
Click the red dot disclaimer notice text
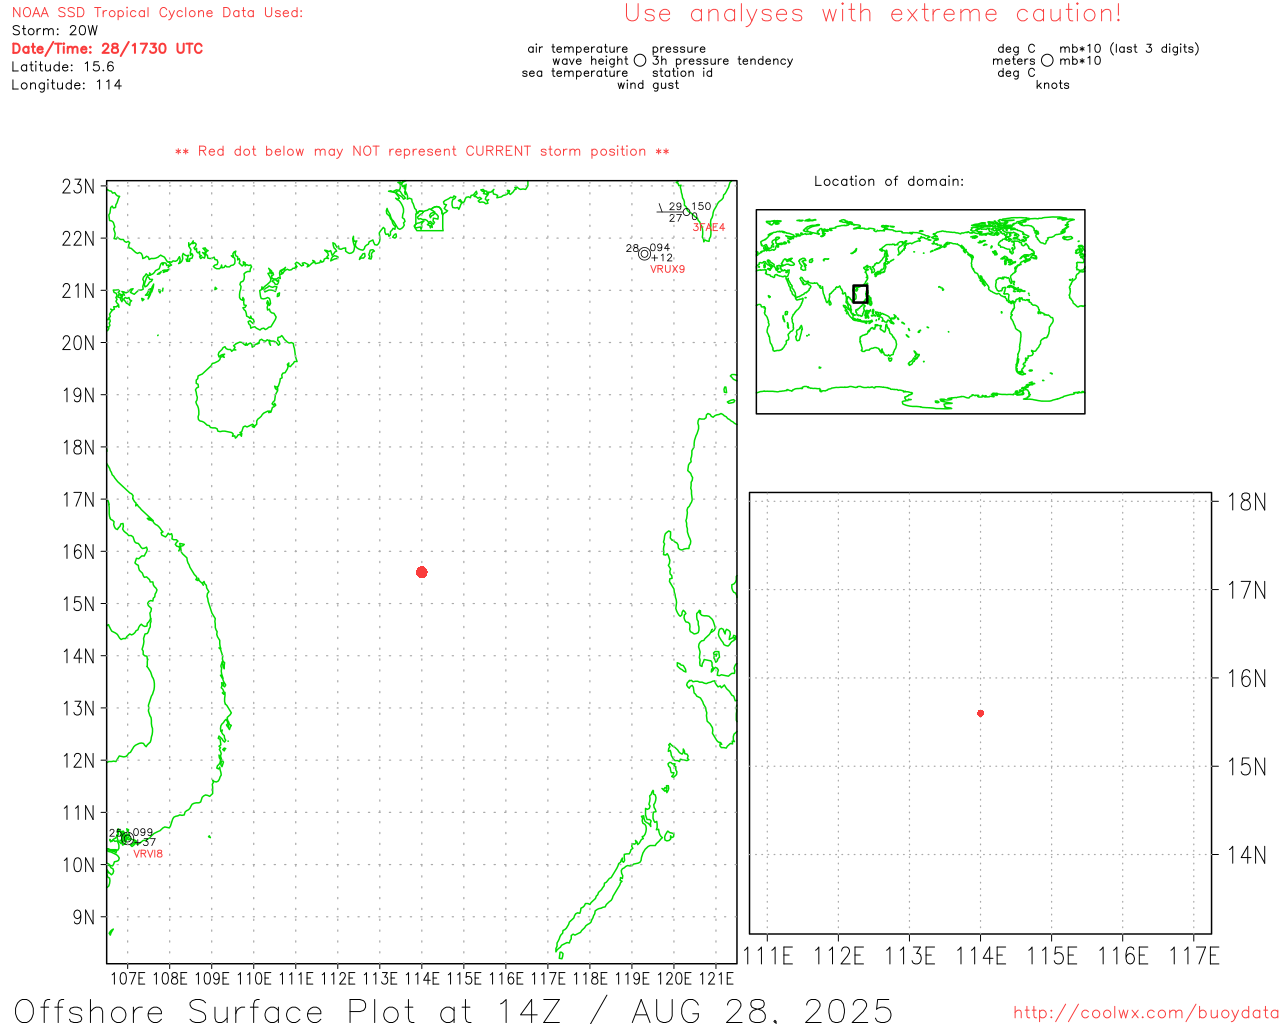(422, 151)
